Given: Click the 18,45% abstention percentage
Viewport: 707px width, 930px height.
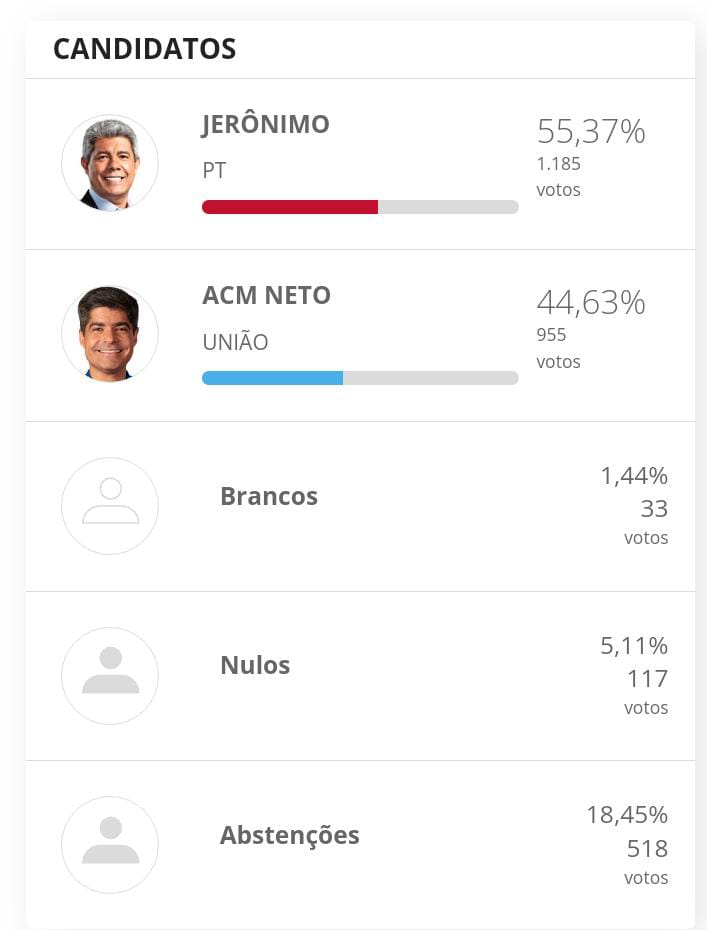Looking at the screenshot, I should tap(627, 816).
